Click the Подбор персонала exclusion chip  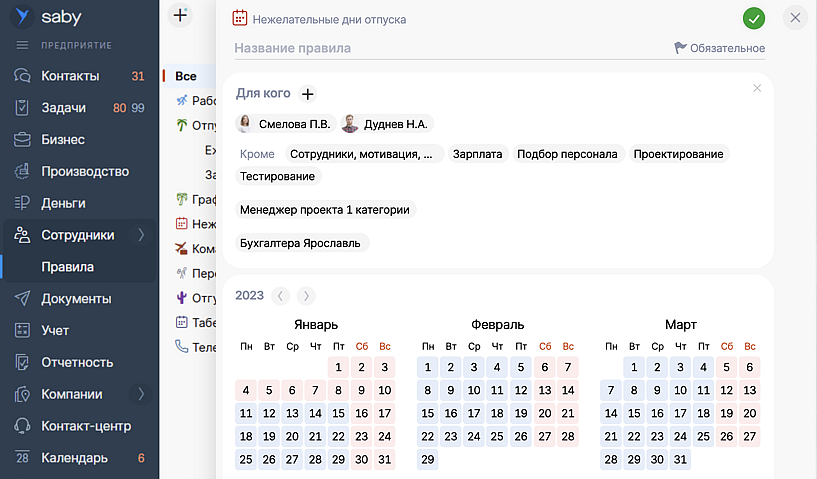click(567, 154)
